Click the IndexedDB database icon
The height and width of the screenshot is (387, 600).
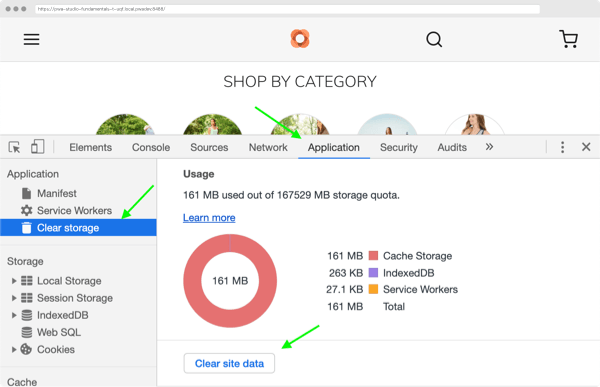pos(26,315)
